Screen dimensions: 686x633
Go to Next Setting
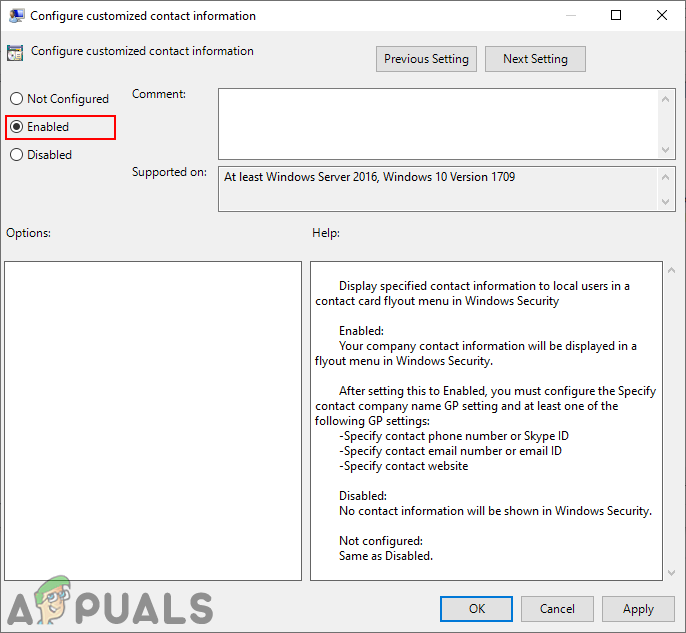(535, 59)
